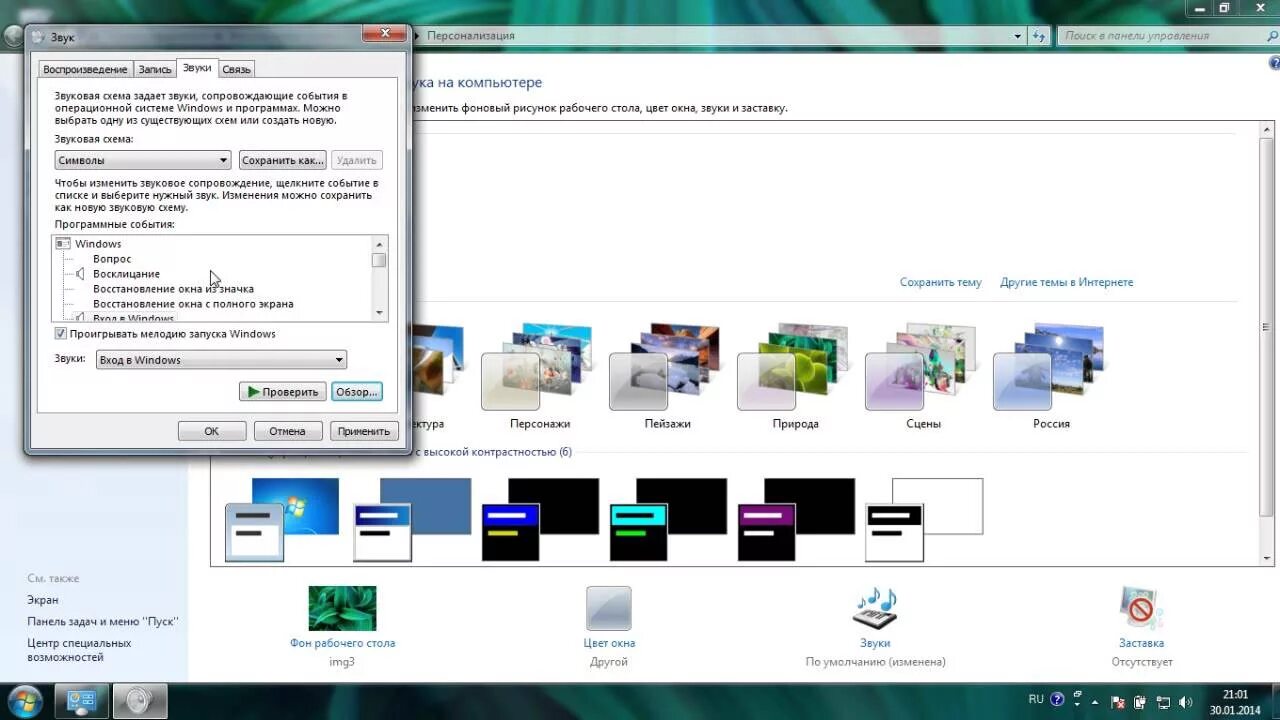Click the power plug icon in tray
The width and height of the screenshot is (1280, 720).
(x=1141, y=702)
